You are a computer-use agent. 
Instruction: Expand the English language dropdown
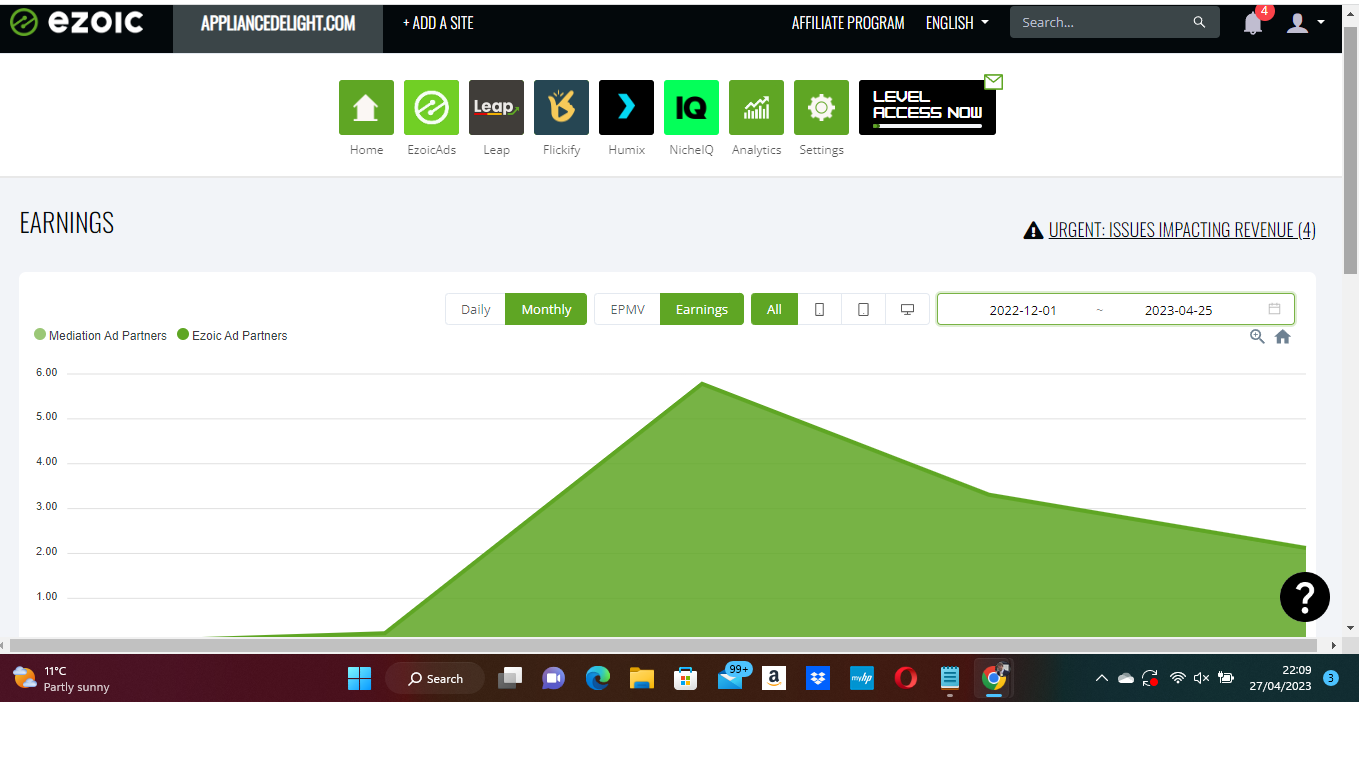point(957,23)
